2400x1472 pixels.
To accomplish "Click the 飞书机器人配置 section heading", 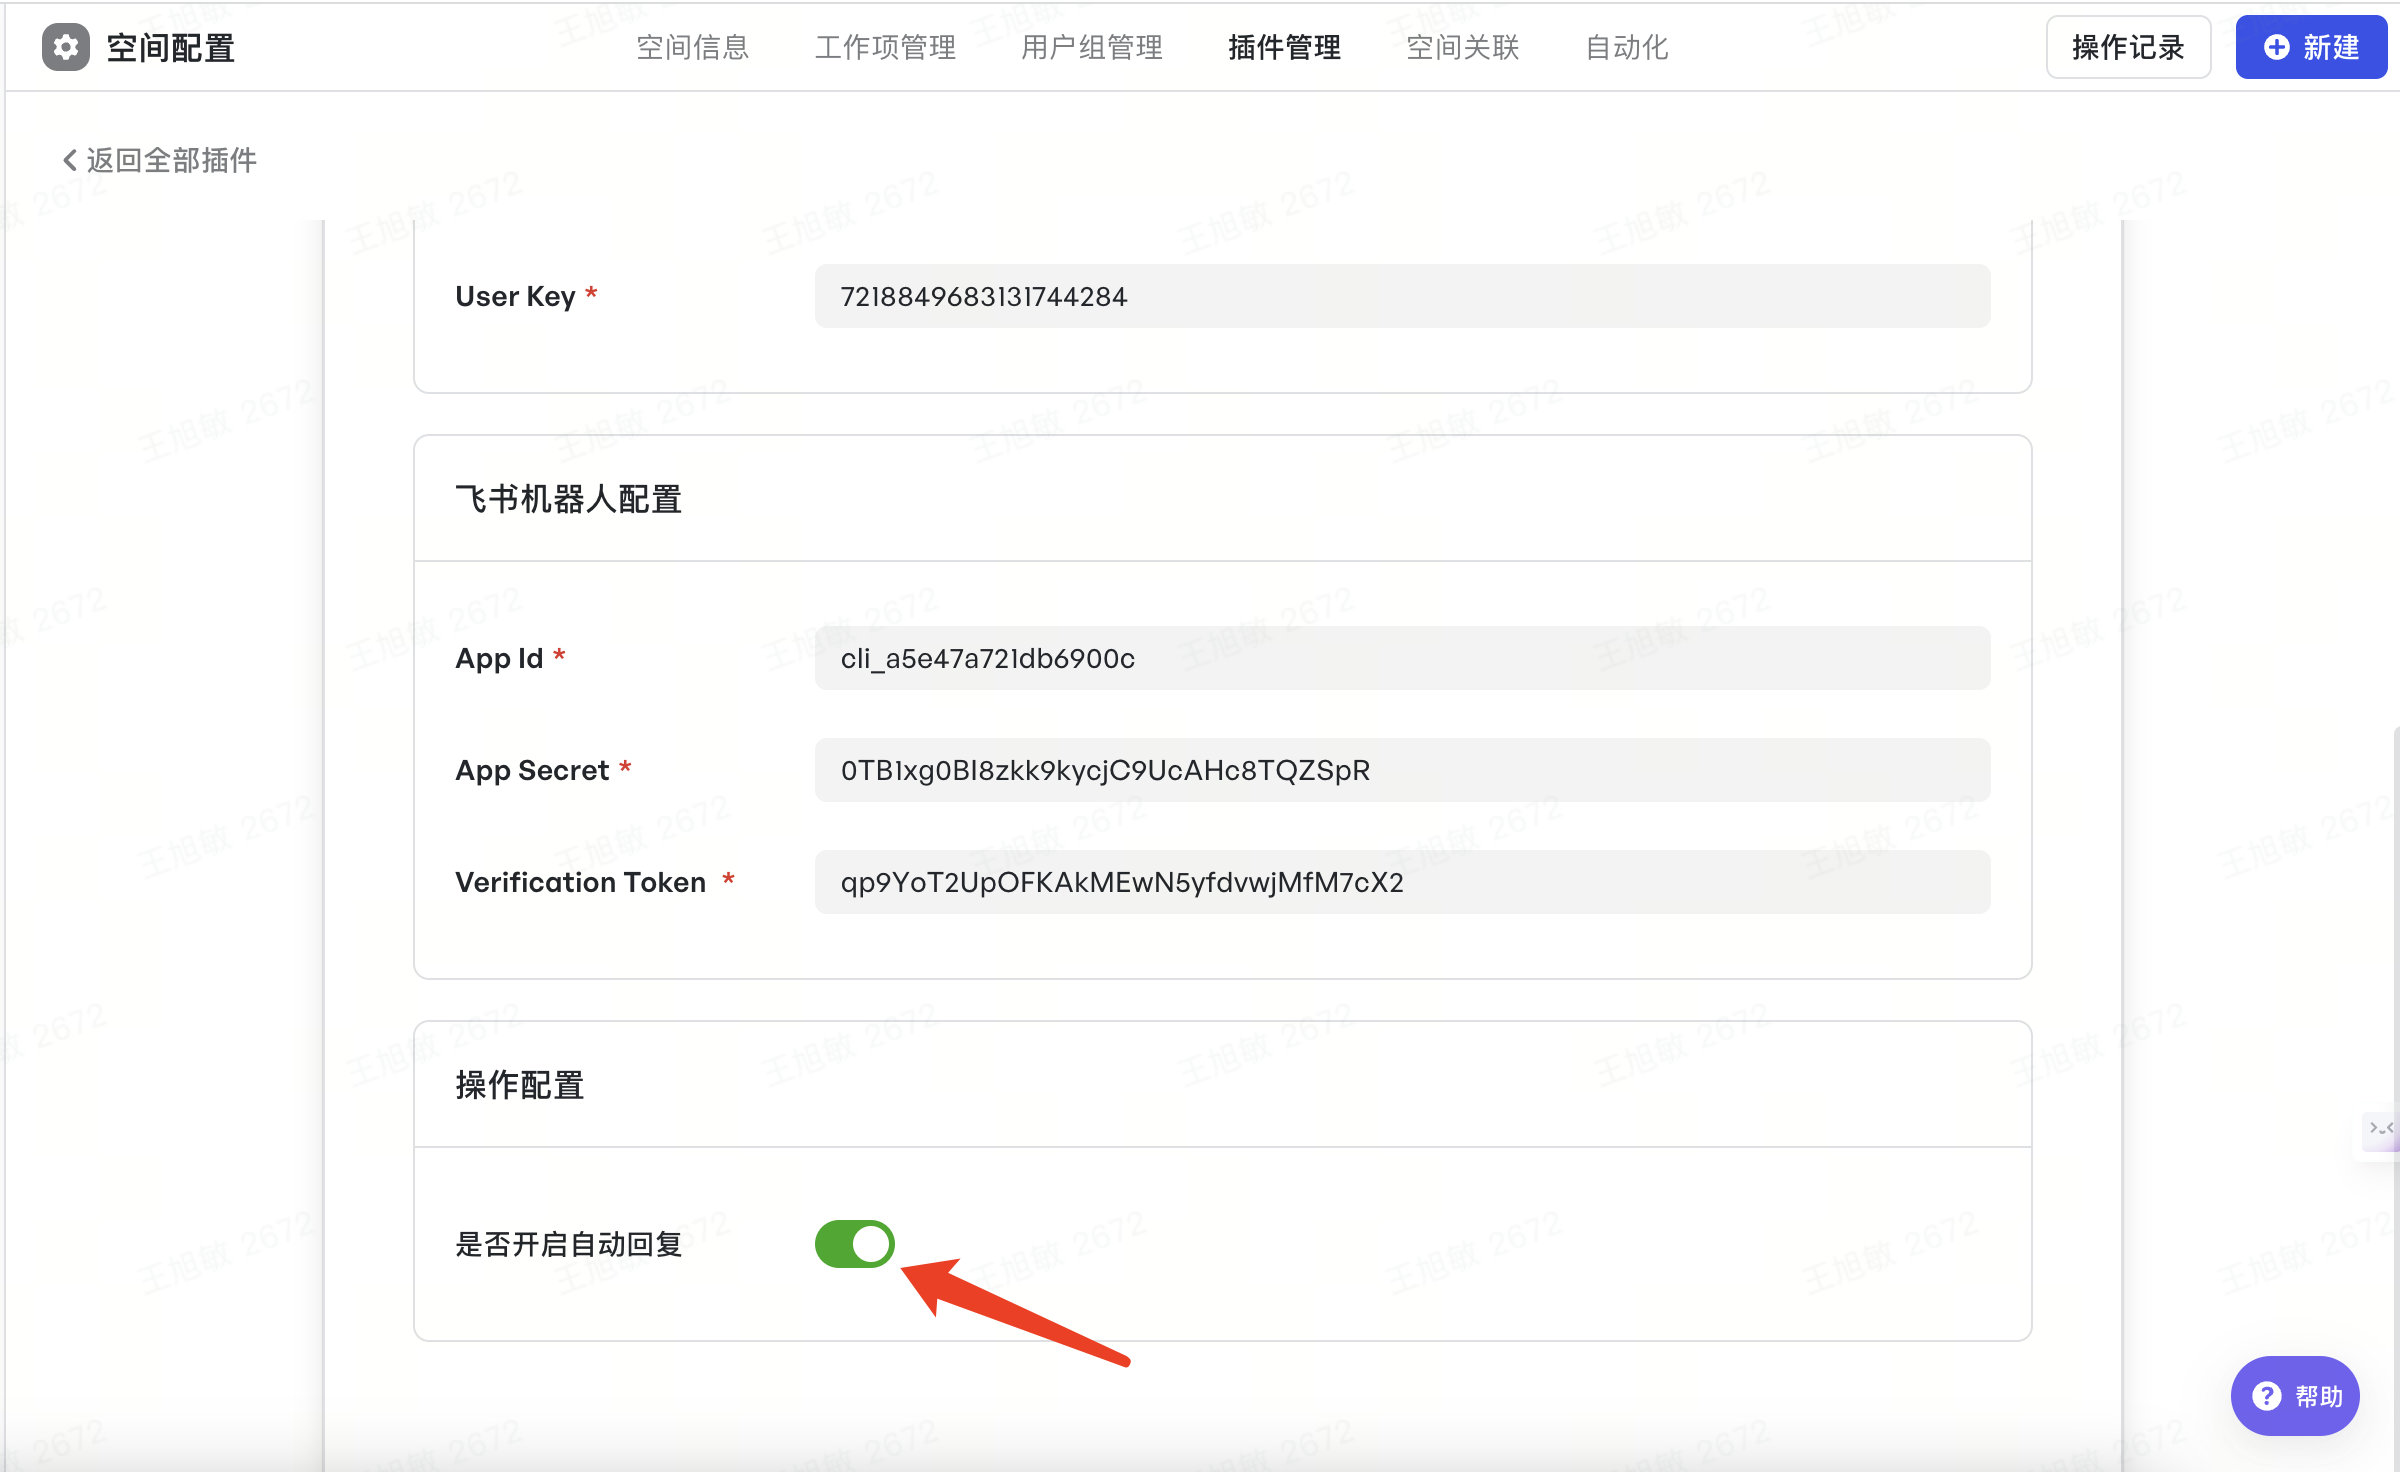I will pyautogui.click(x=568, y=498).
